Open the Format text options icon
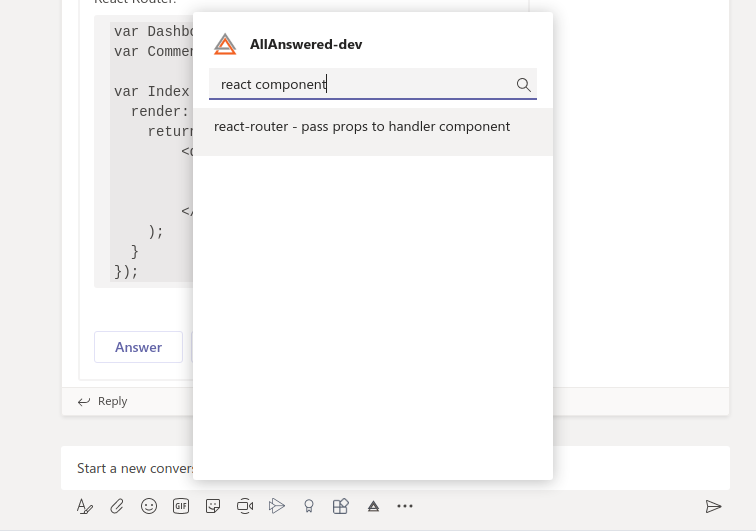Screen dimensions: 756x531 (84, 506)
